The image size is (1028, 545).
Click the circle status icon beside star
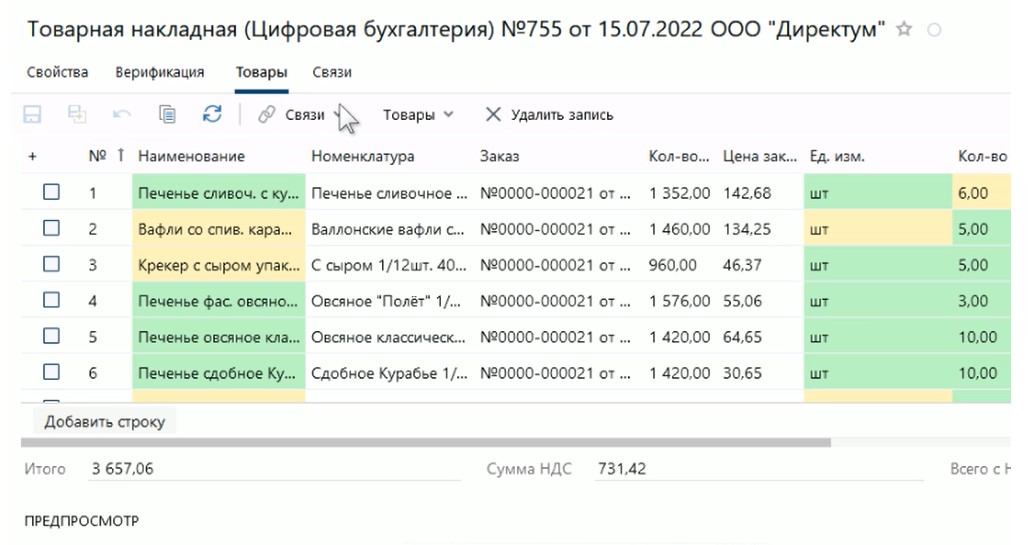934,30
